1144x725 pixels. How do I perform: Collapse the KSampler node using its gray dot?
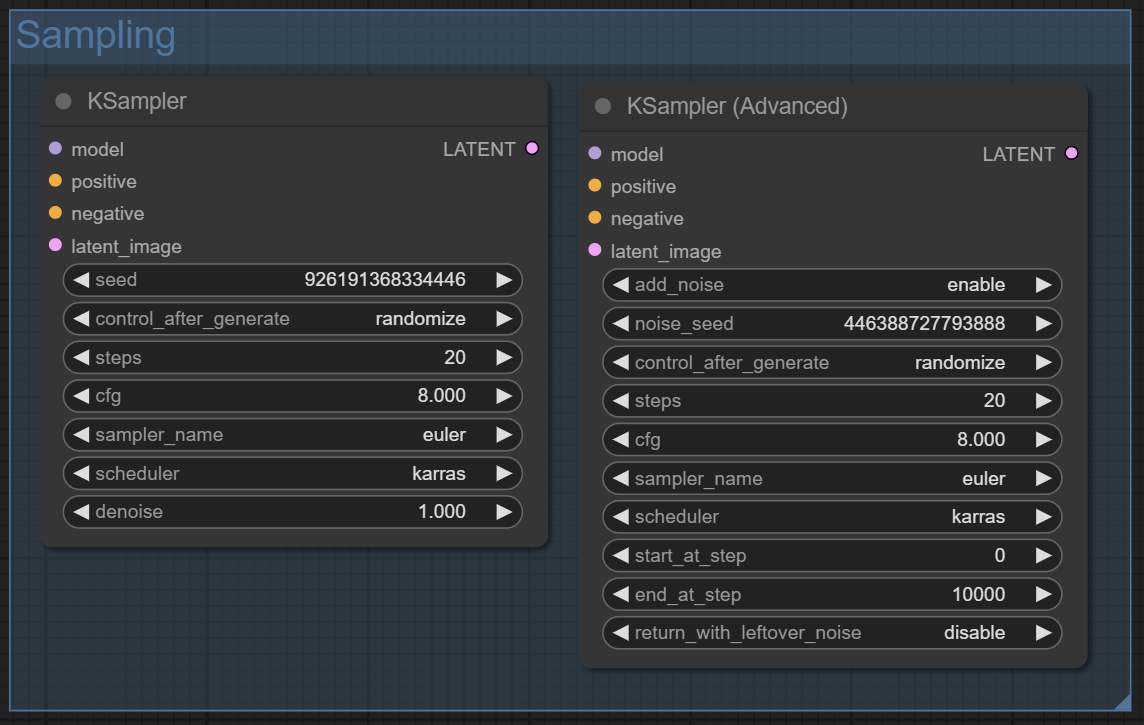tap(63, 101)
